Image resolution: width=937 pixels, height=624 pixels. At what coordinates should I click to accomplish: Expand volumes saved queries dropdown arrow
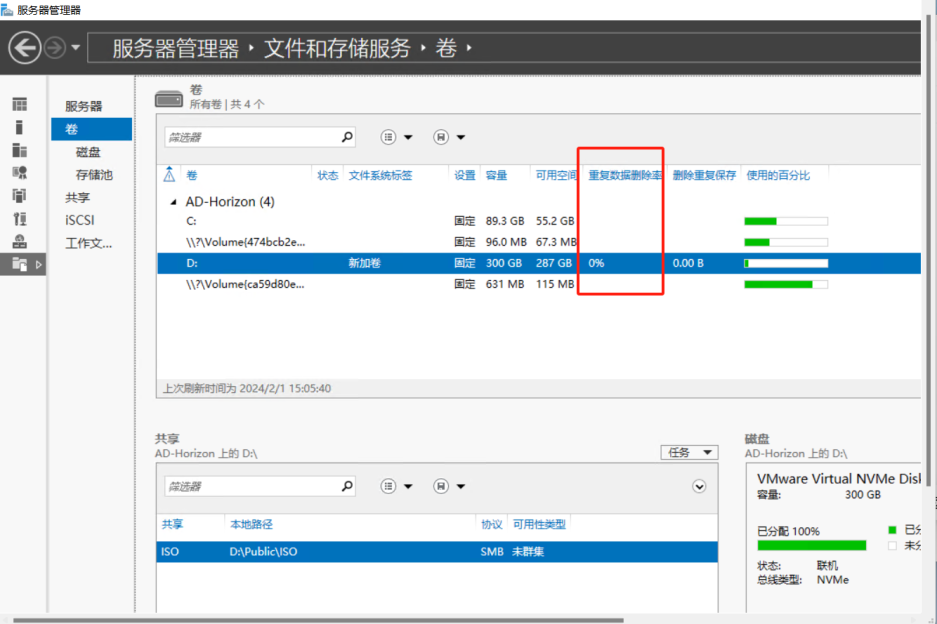click(461, 137)
